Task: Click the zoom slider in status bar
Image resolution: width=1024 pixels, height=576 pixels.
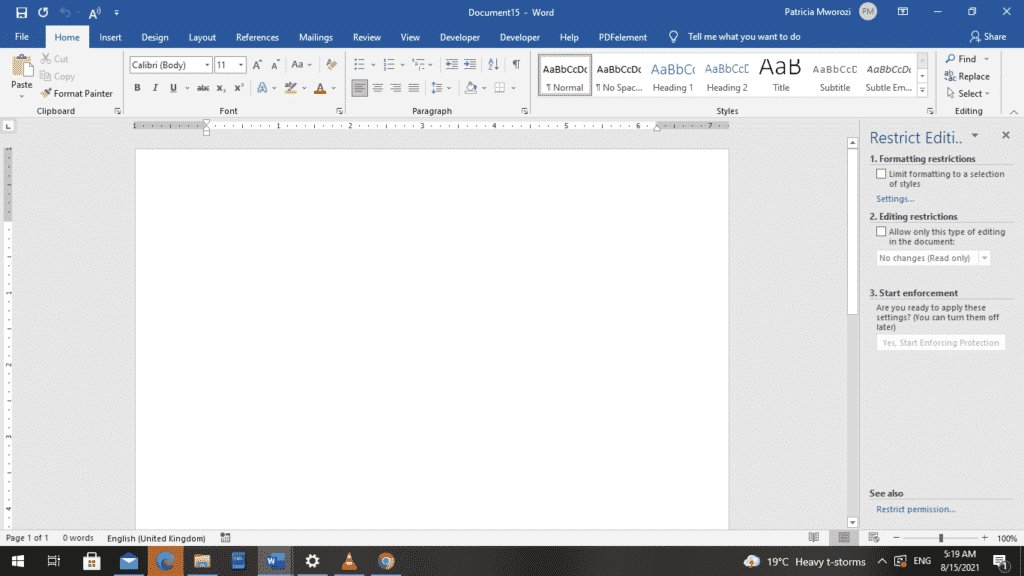Action: pos(940,538)
